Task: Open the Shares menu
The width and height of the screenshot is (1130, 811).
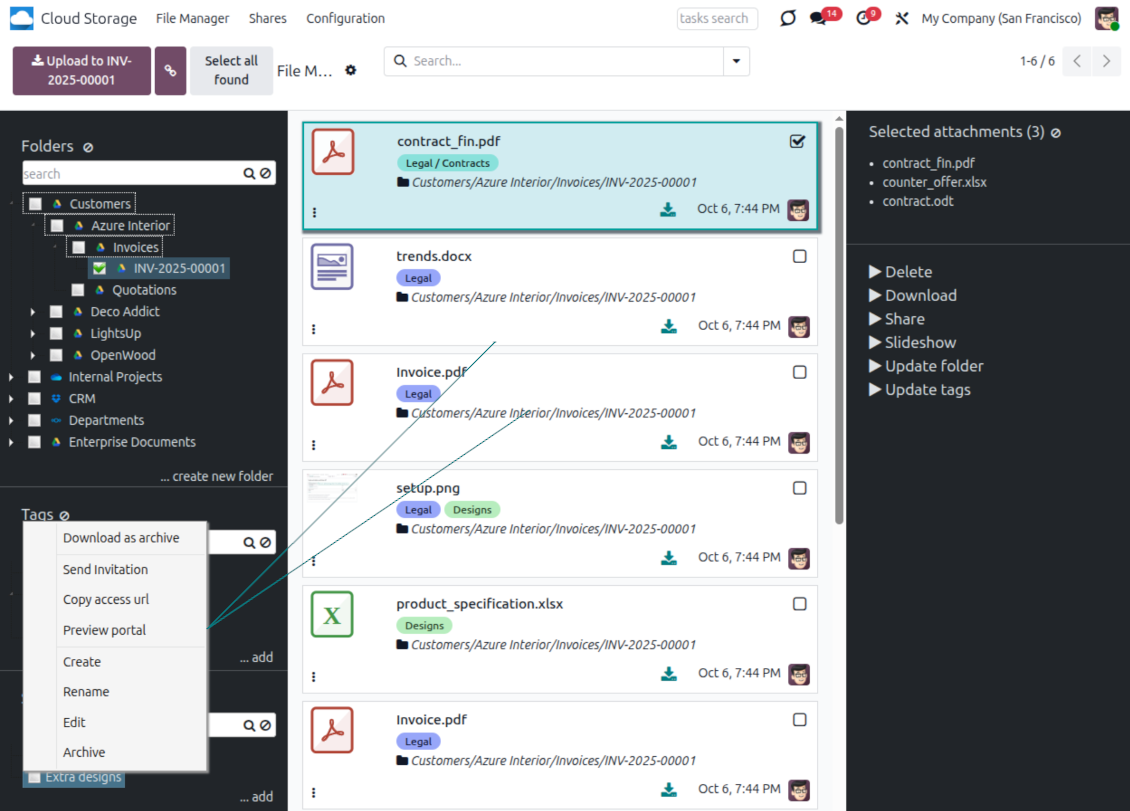Action: click(x=267, y=19)
